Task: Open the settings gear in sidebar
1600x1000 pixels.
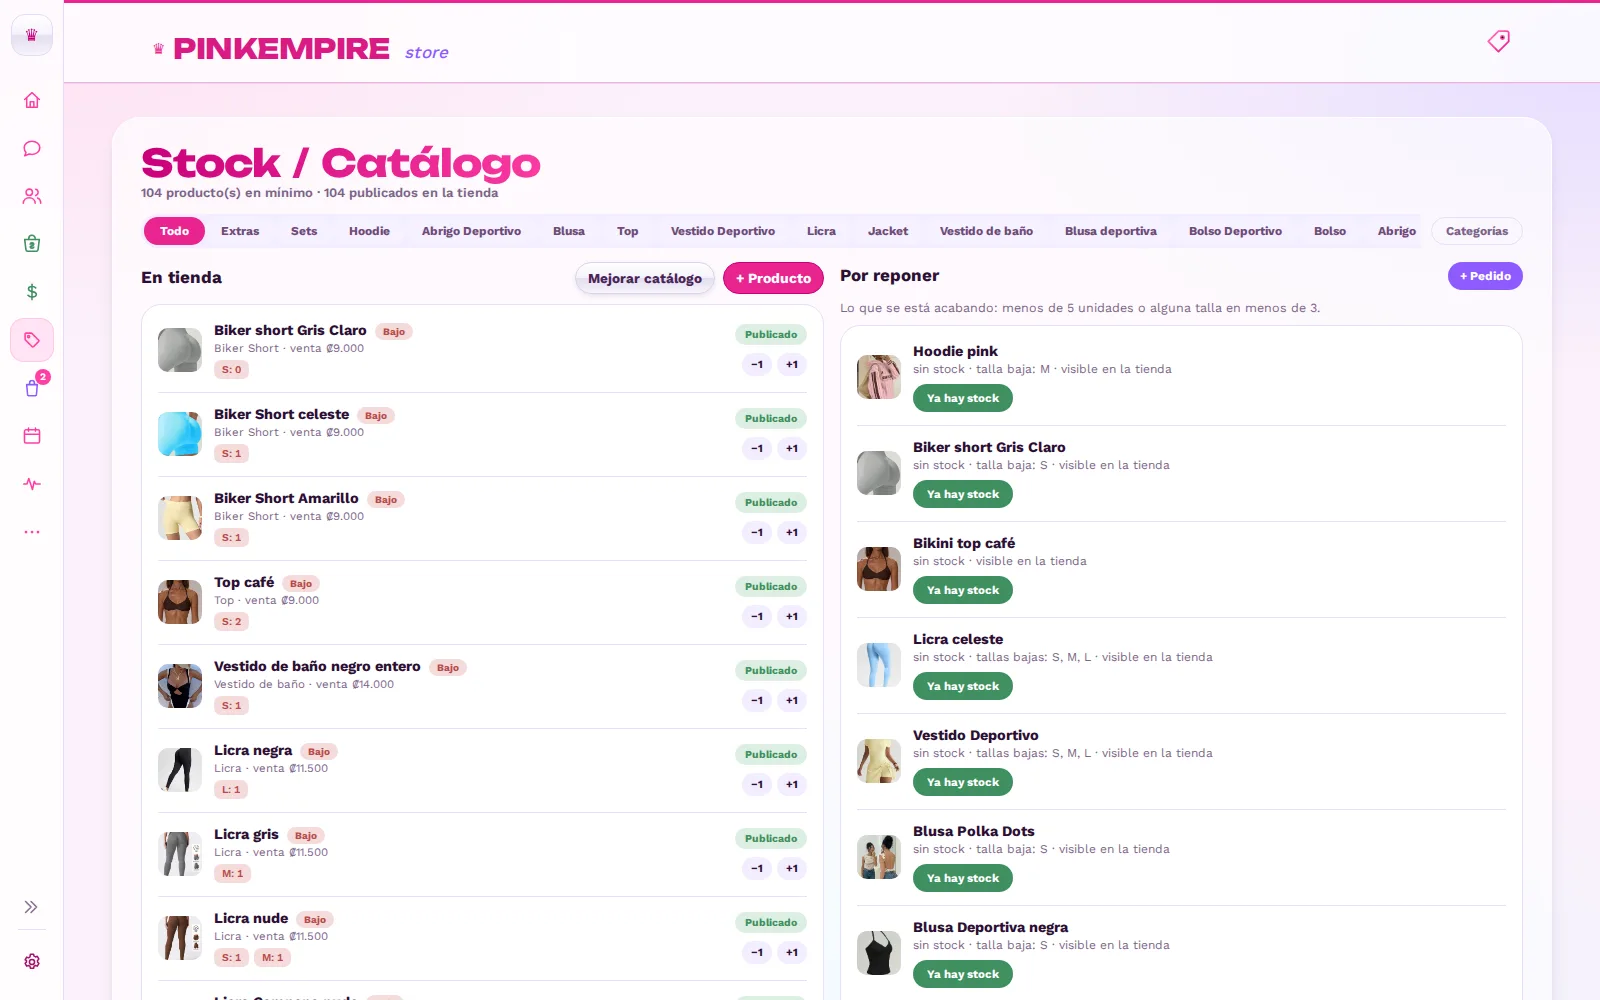Action: [32, 961]
